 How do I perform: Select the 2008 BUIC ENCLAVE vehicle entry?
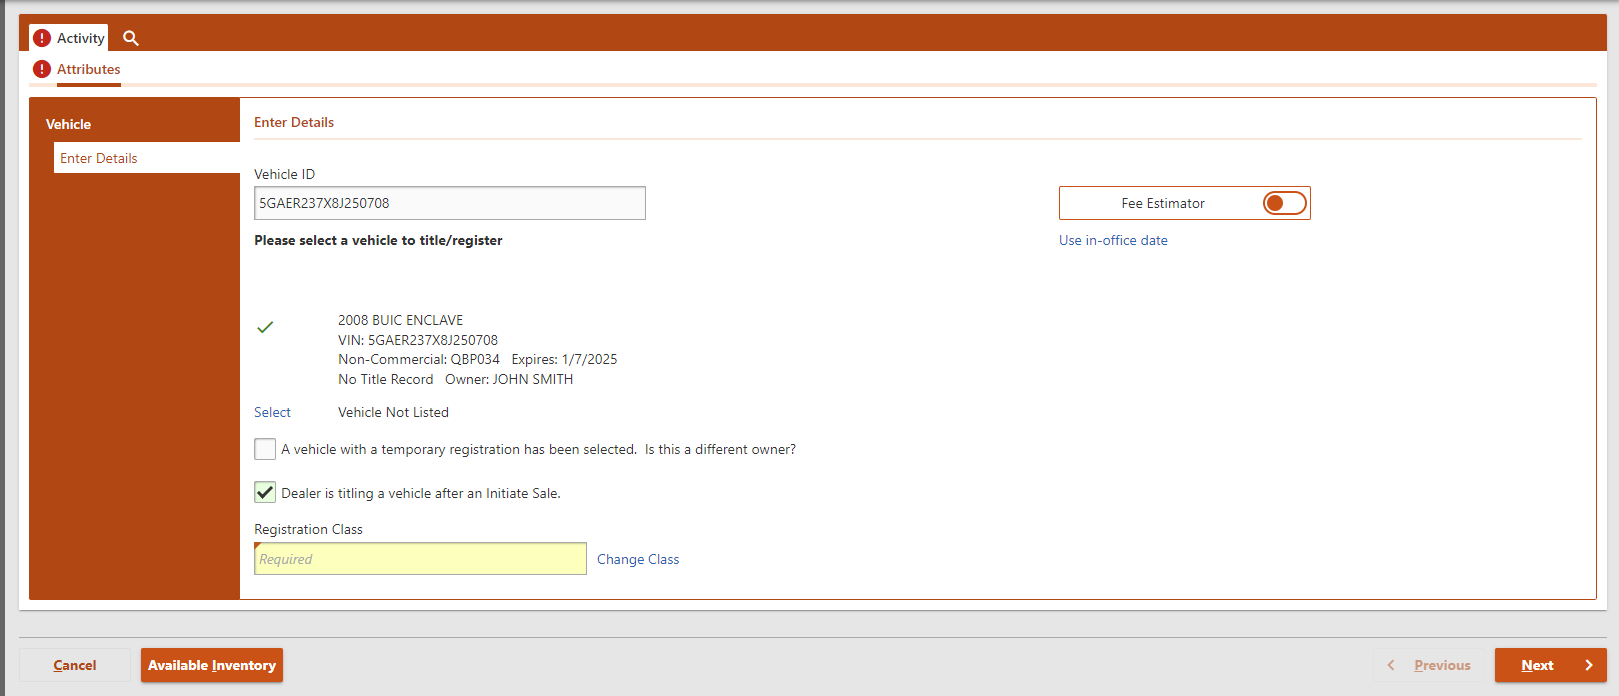pos(400,320)
